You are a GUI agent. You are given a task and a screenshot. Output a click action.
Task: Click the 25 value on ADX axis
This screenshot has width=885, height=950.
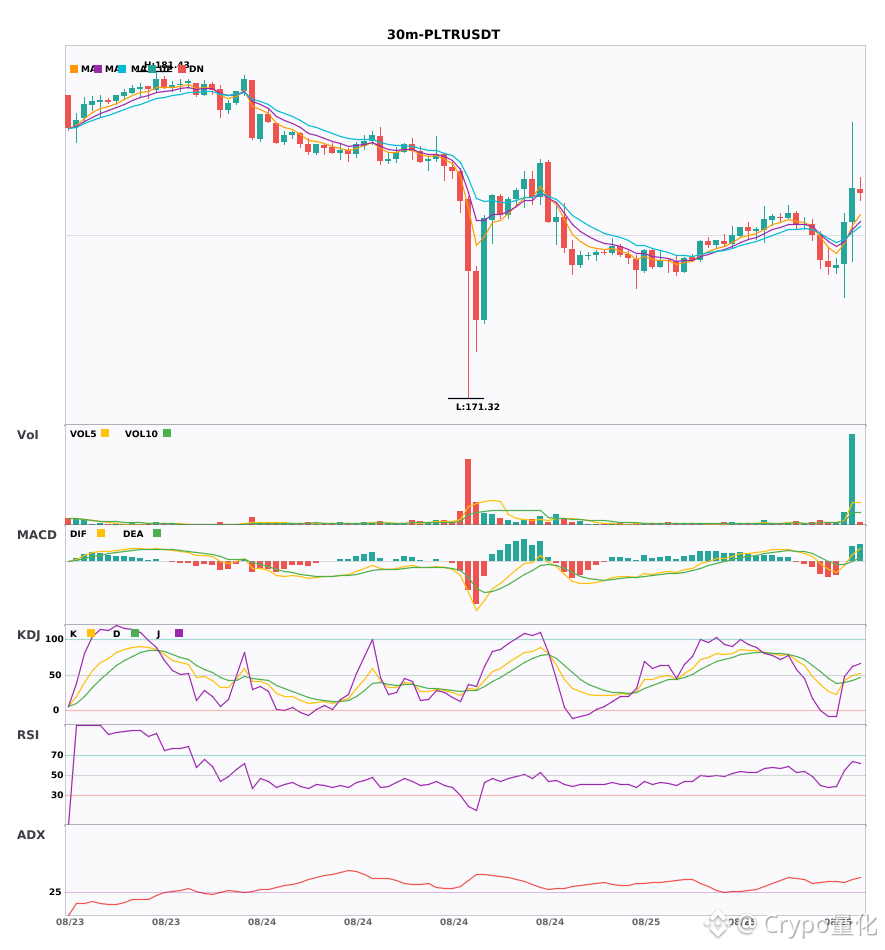click(55, 892)
